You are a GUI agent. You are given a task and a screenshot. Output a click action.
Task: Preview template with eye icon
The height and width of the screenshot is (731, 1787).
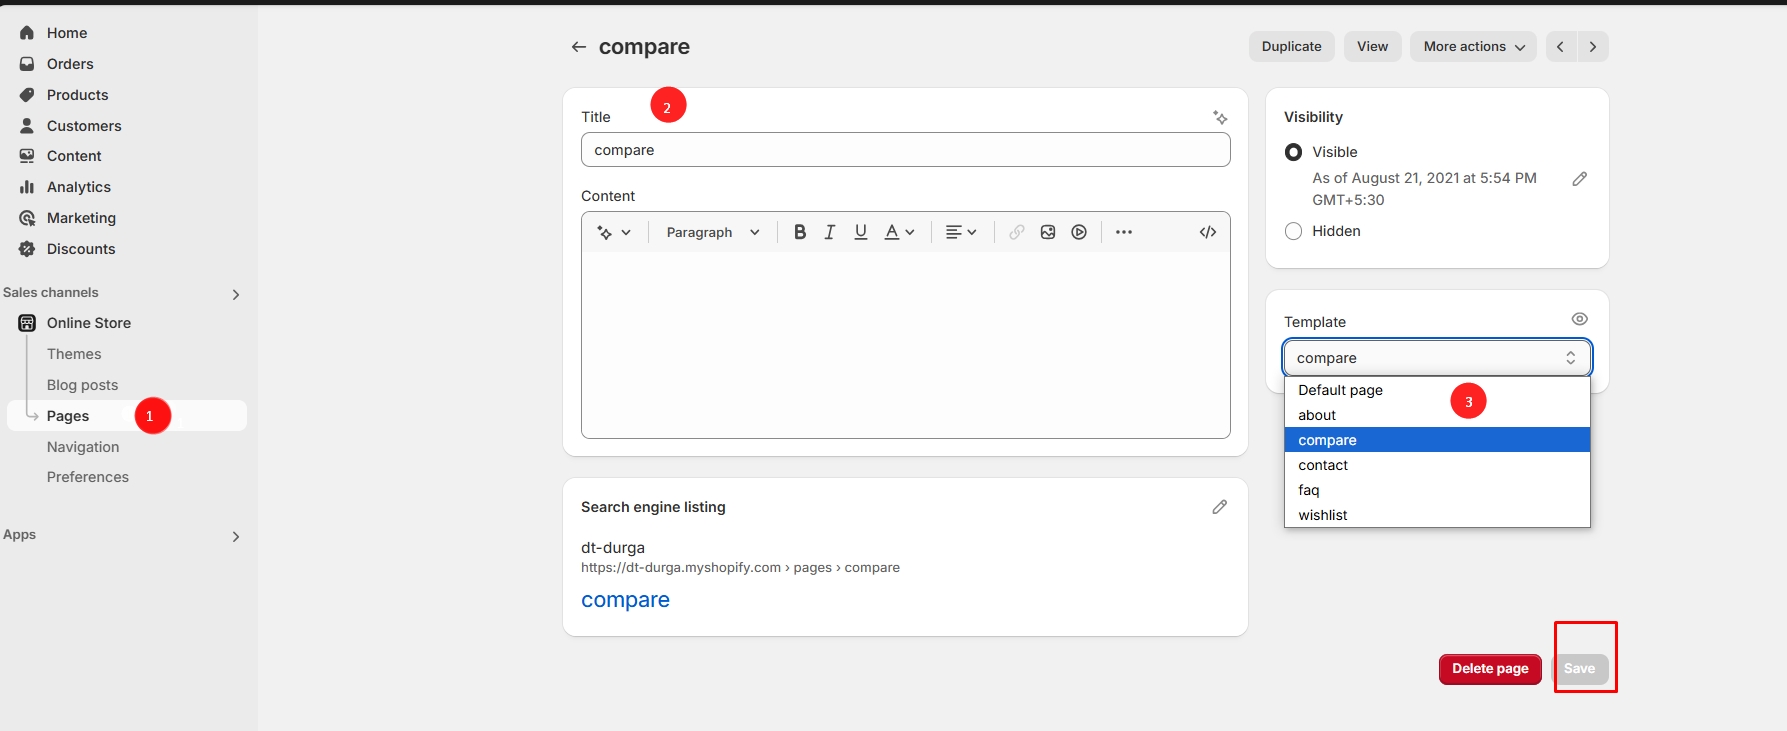tap(1579, 319)
